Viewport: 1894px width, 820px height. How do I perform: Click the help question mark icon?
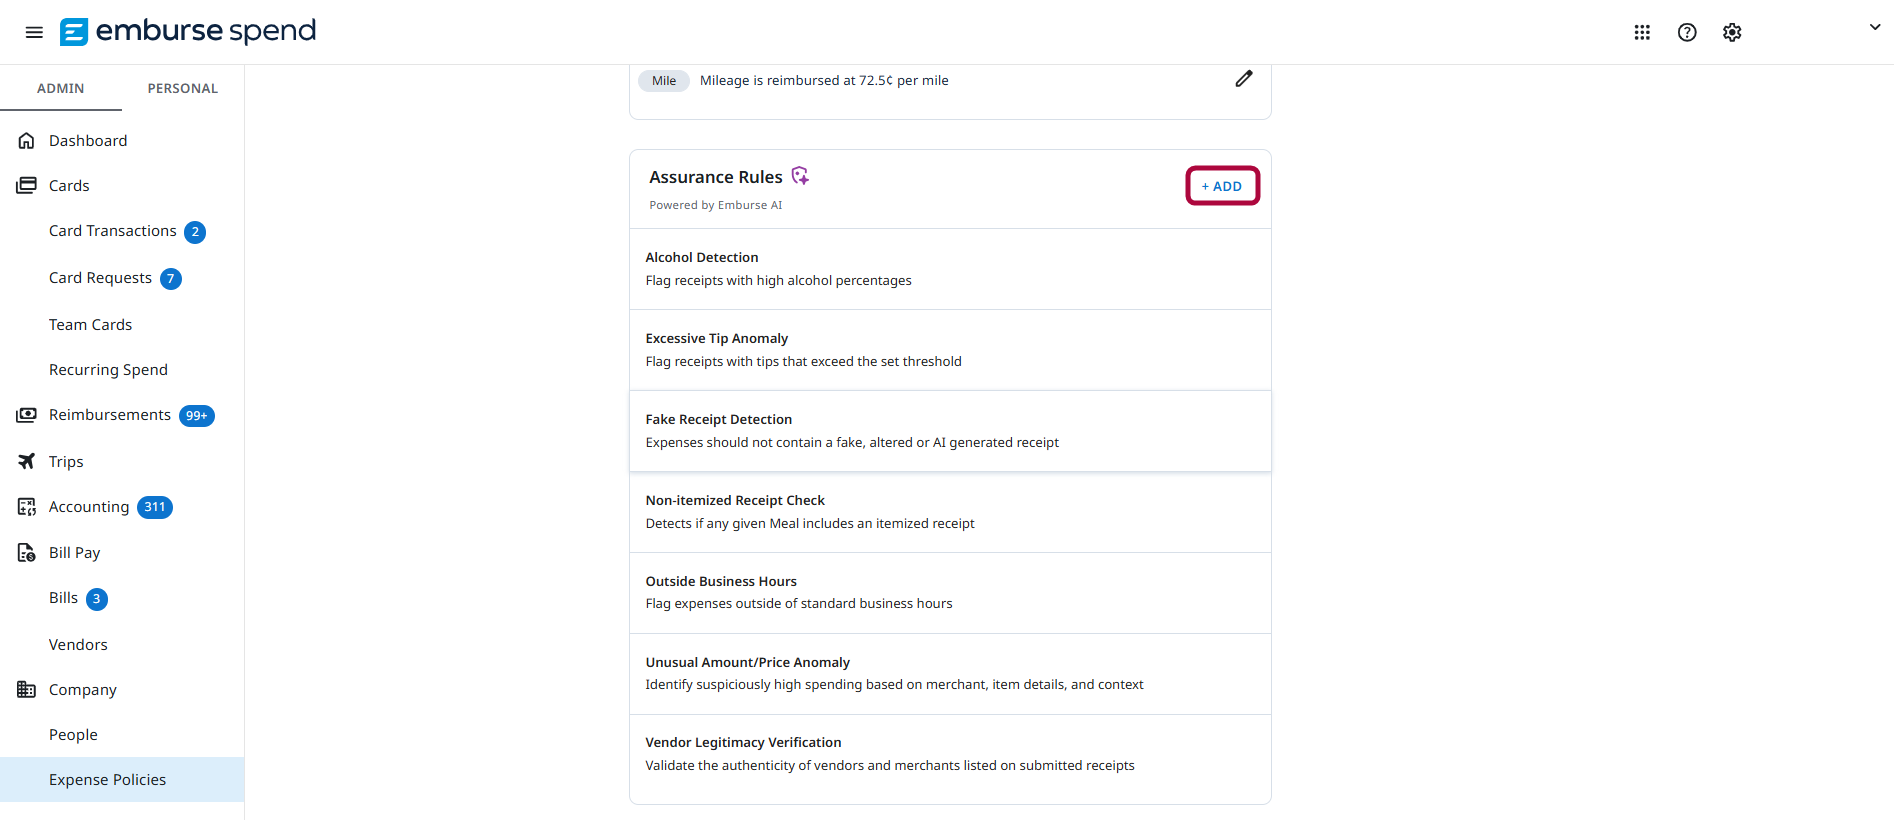click(1687, 32)
